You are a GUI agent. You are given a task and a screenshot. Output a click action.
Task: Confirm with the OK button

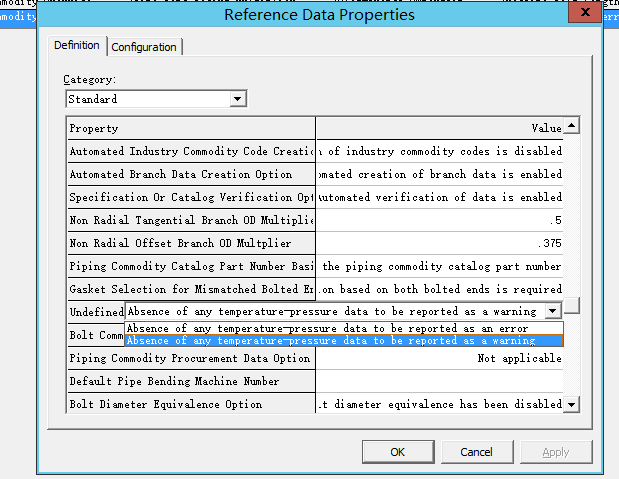point(398,452)
